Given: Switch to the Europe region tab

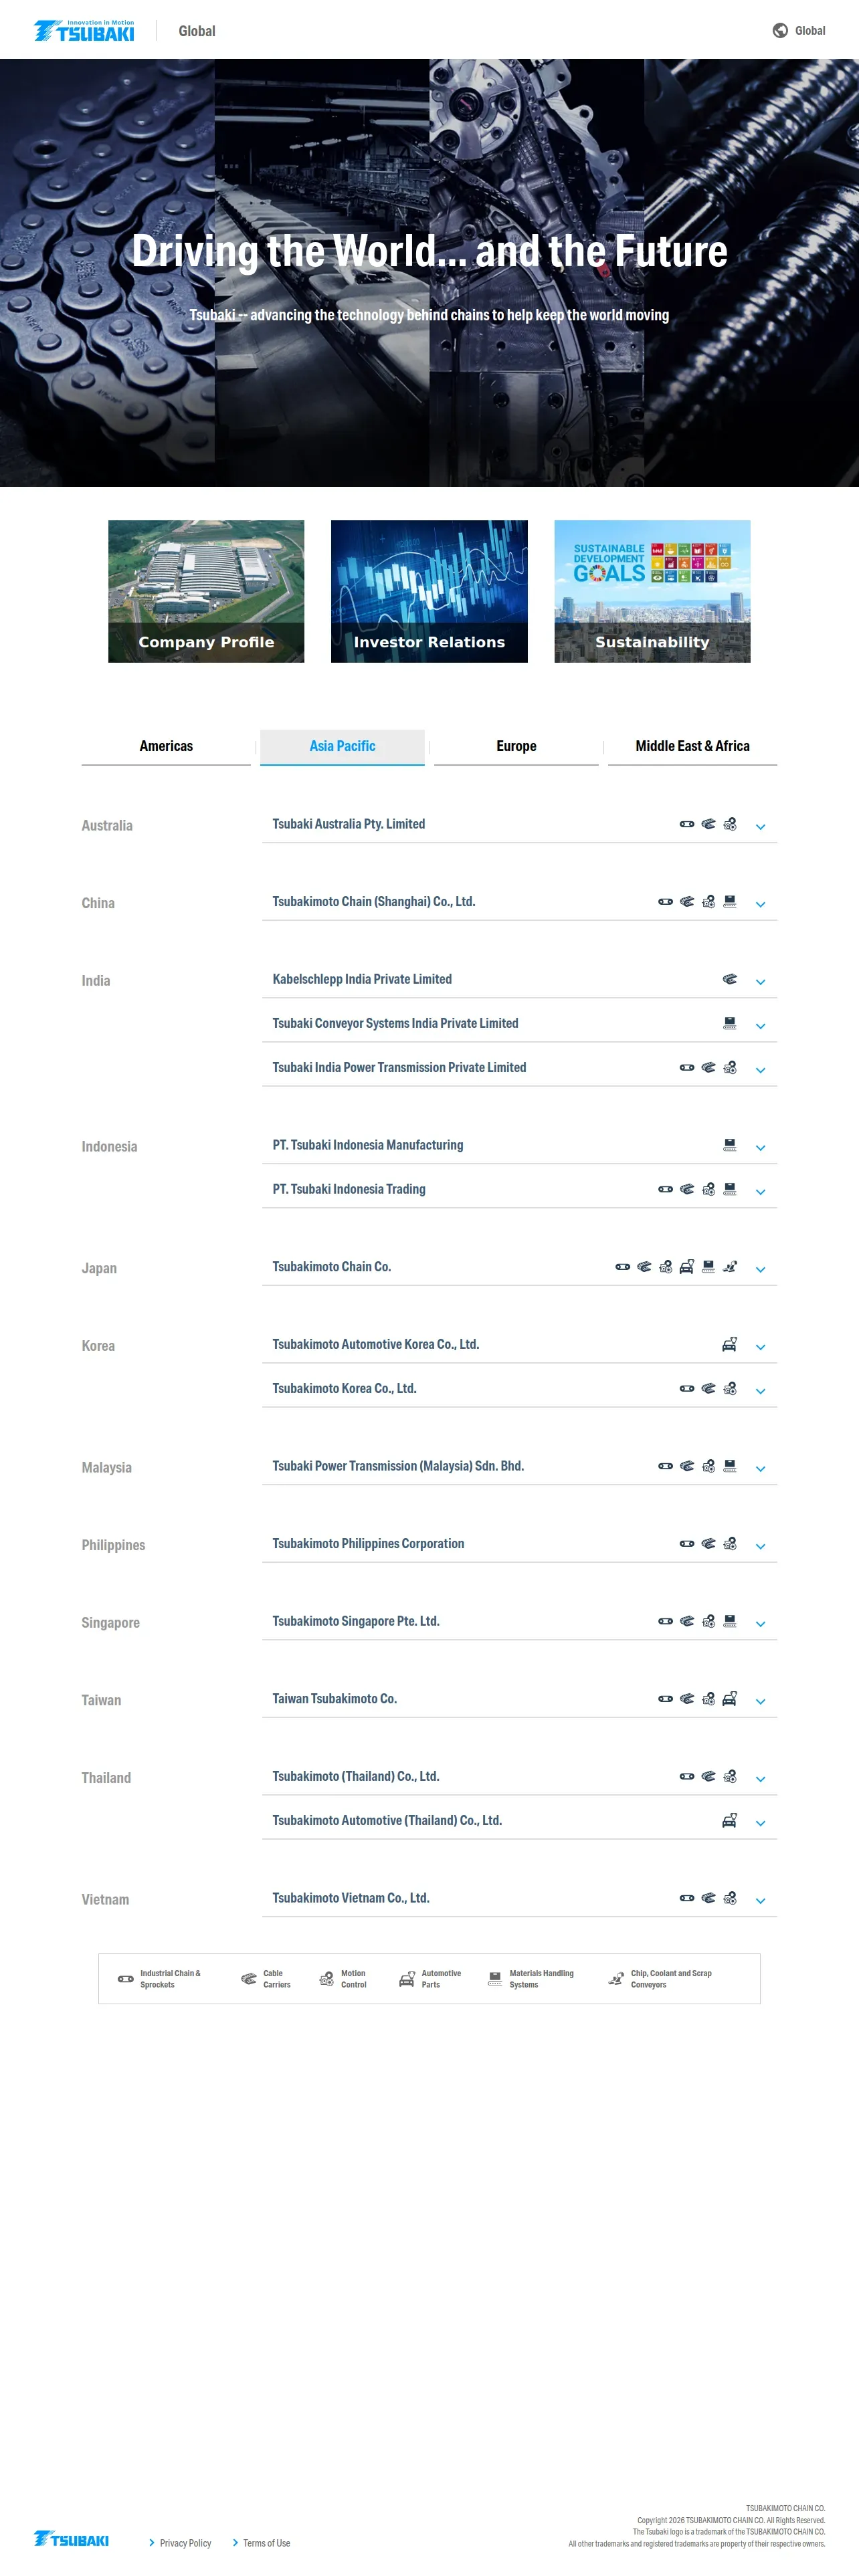Looking at the screenshot, I should click(516, 747).
